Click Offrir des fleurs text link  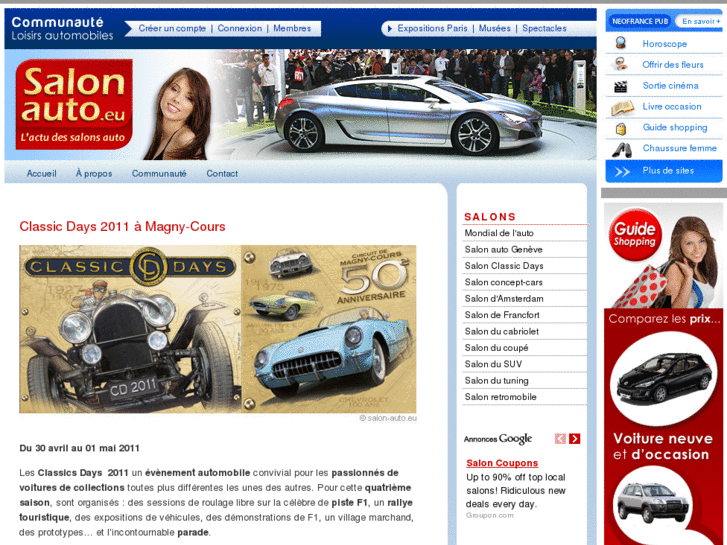(673, 64)
